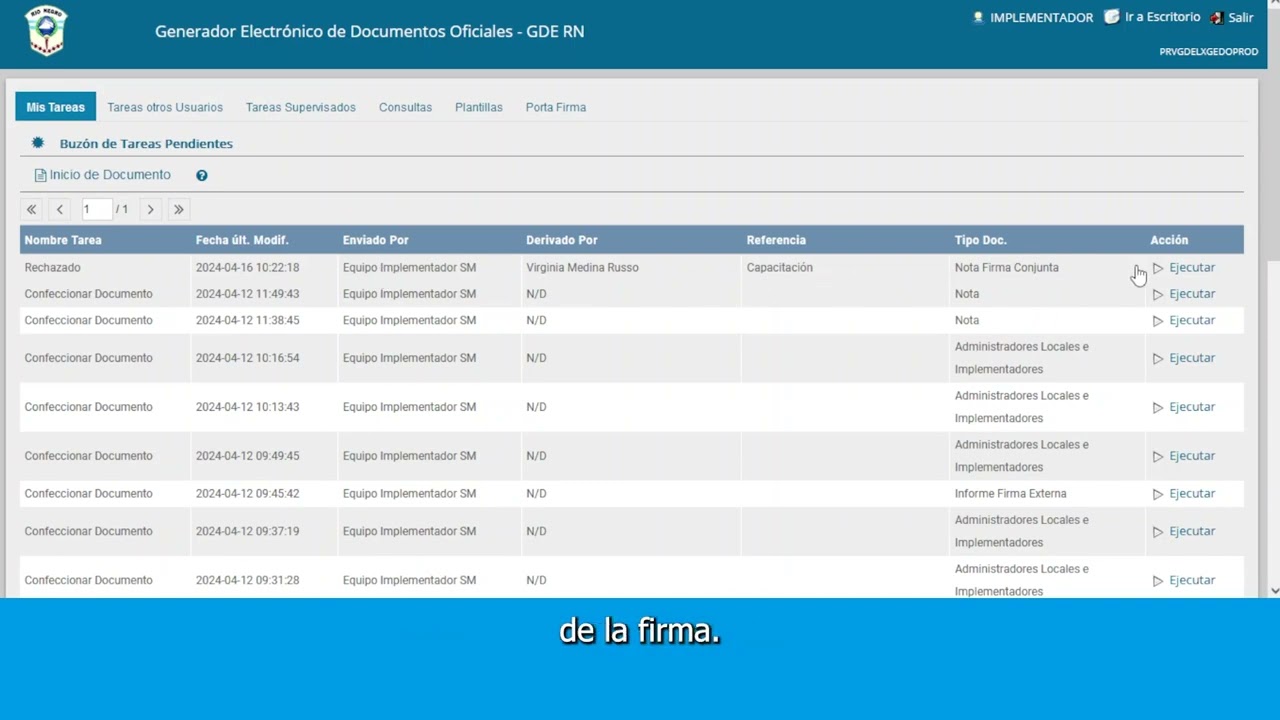Execute the Rechazado task via Ejecutar
The image size is (1280, 720).
1192,268
